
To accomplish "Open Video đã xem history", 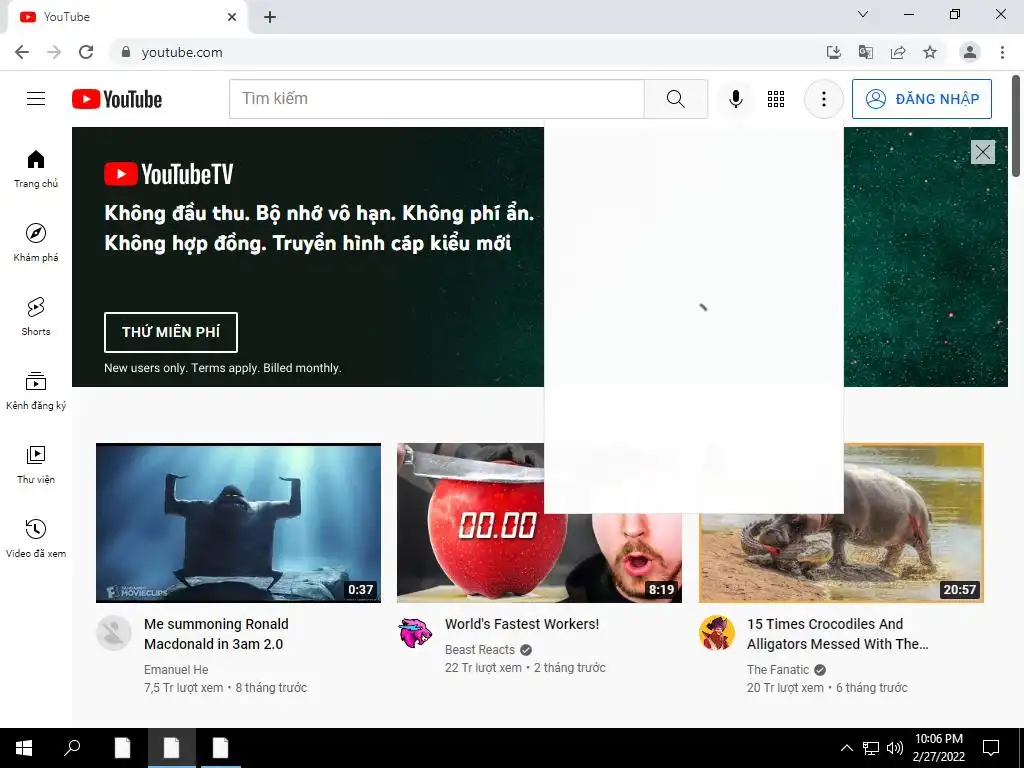I will pyautogui.click(x=36, y=538).
